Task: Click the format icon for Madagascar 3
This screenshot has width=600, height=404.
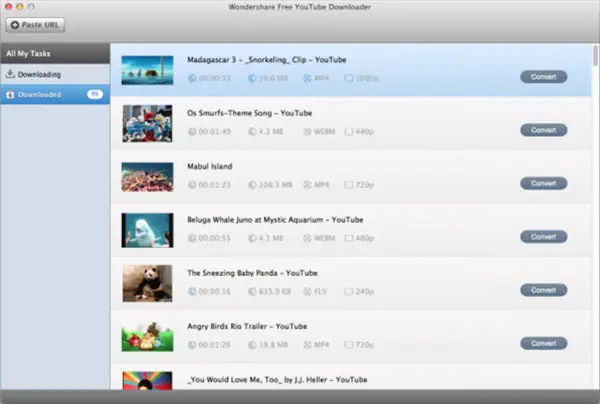Action: 307,78
